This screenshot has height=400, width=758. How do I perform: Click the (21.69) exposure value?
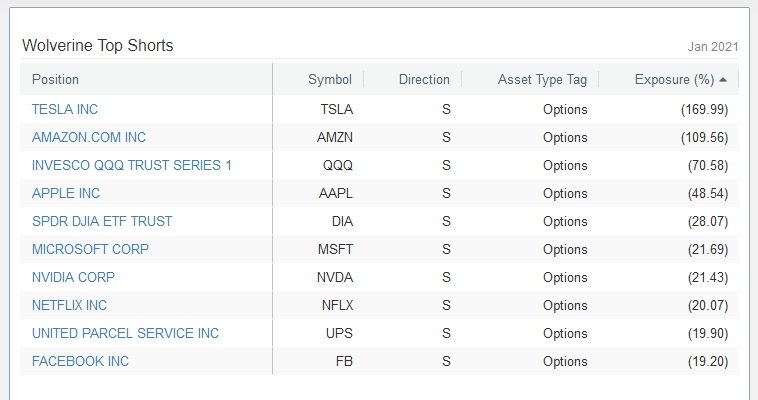pyautogui.click(x=708, y=250)
